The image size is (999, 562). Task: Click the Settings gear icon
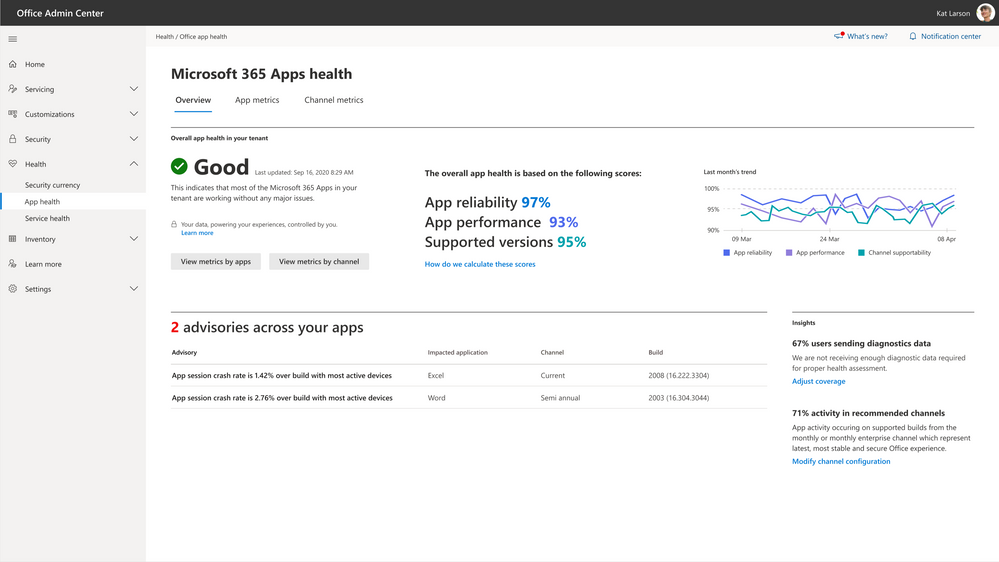(13, 289)
